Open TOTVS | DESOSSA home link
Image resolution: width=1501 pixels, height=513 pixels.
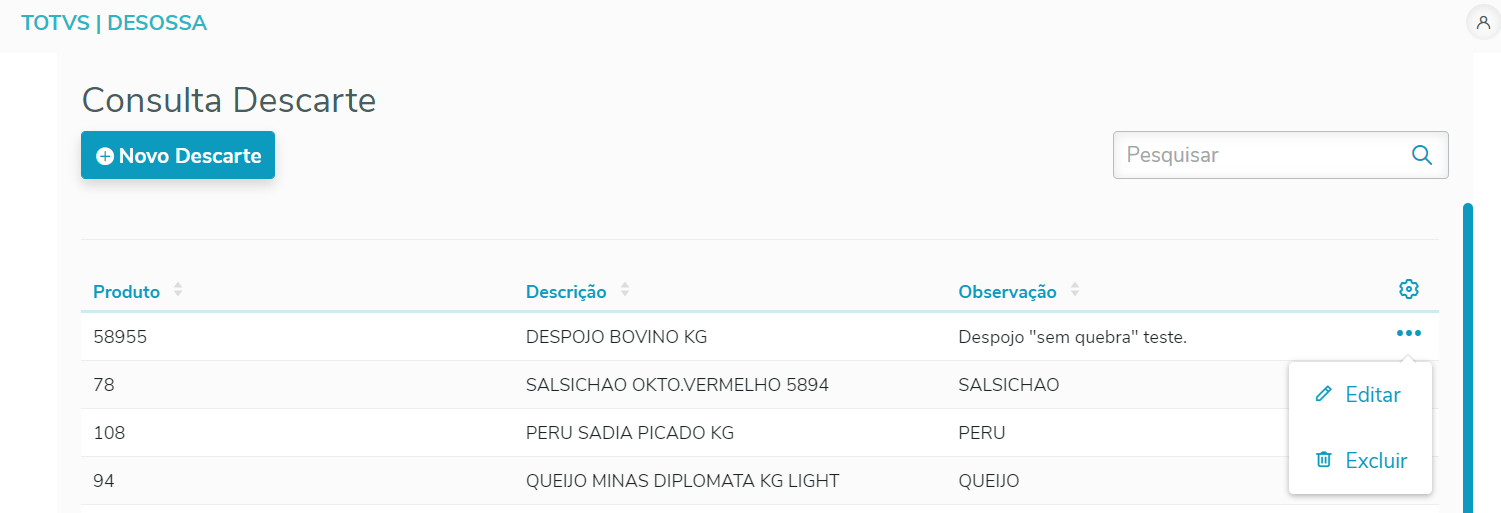coord(114,23)
